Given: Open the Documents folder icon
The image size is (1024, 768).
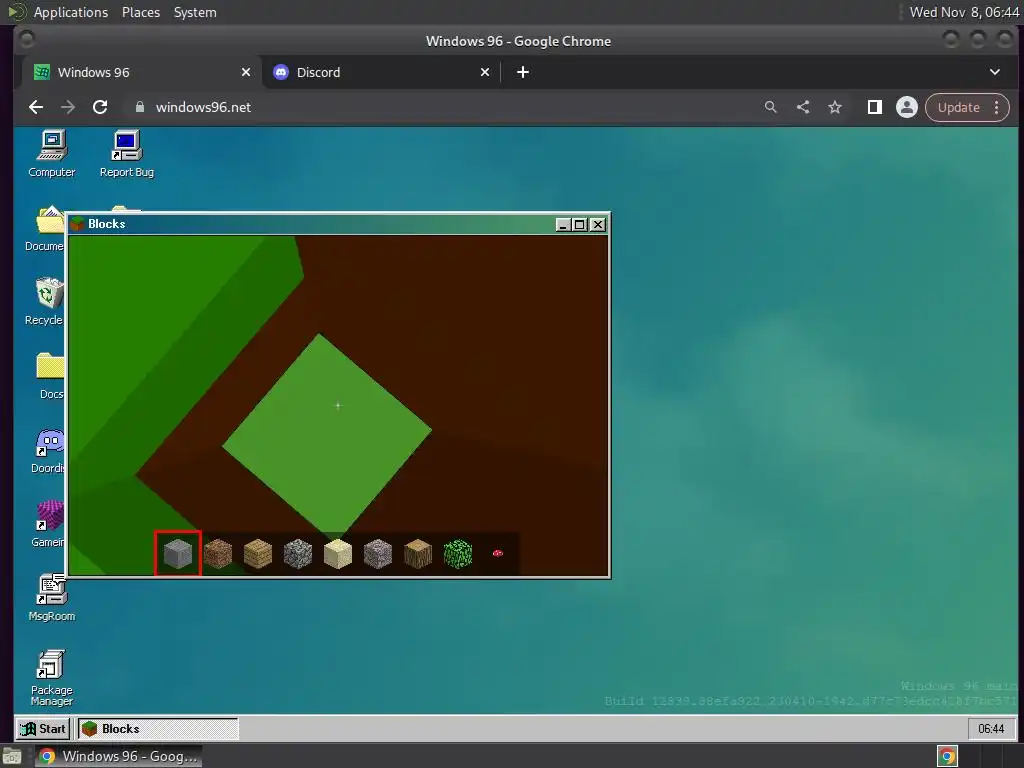Looking at the screenshot, I should [45, 228].
